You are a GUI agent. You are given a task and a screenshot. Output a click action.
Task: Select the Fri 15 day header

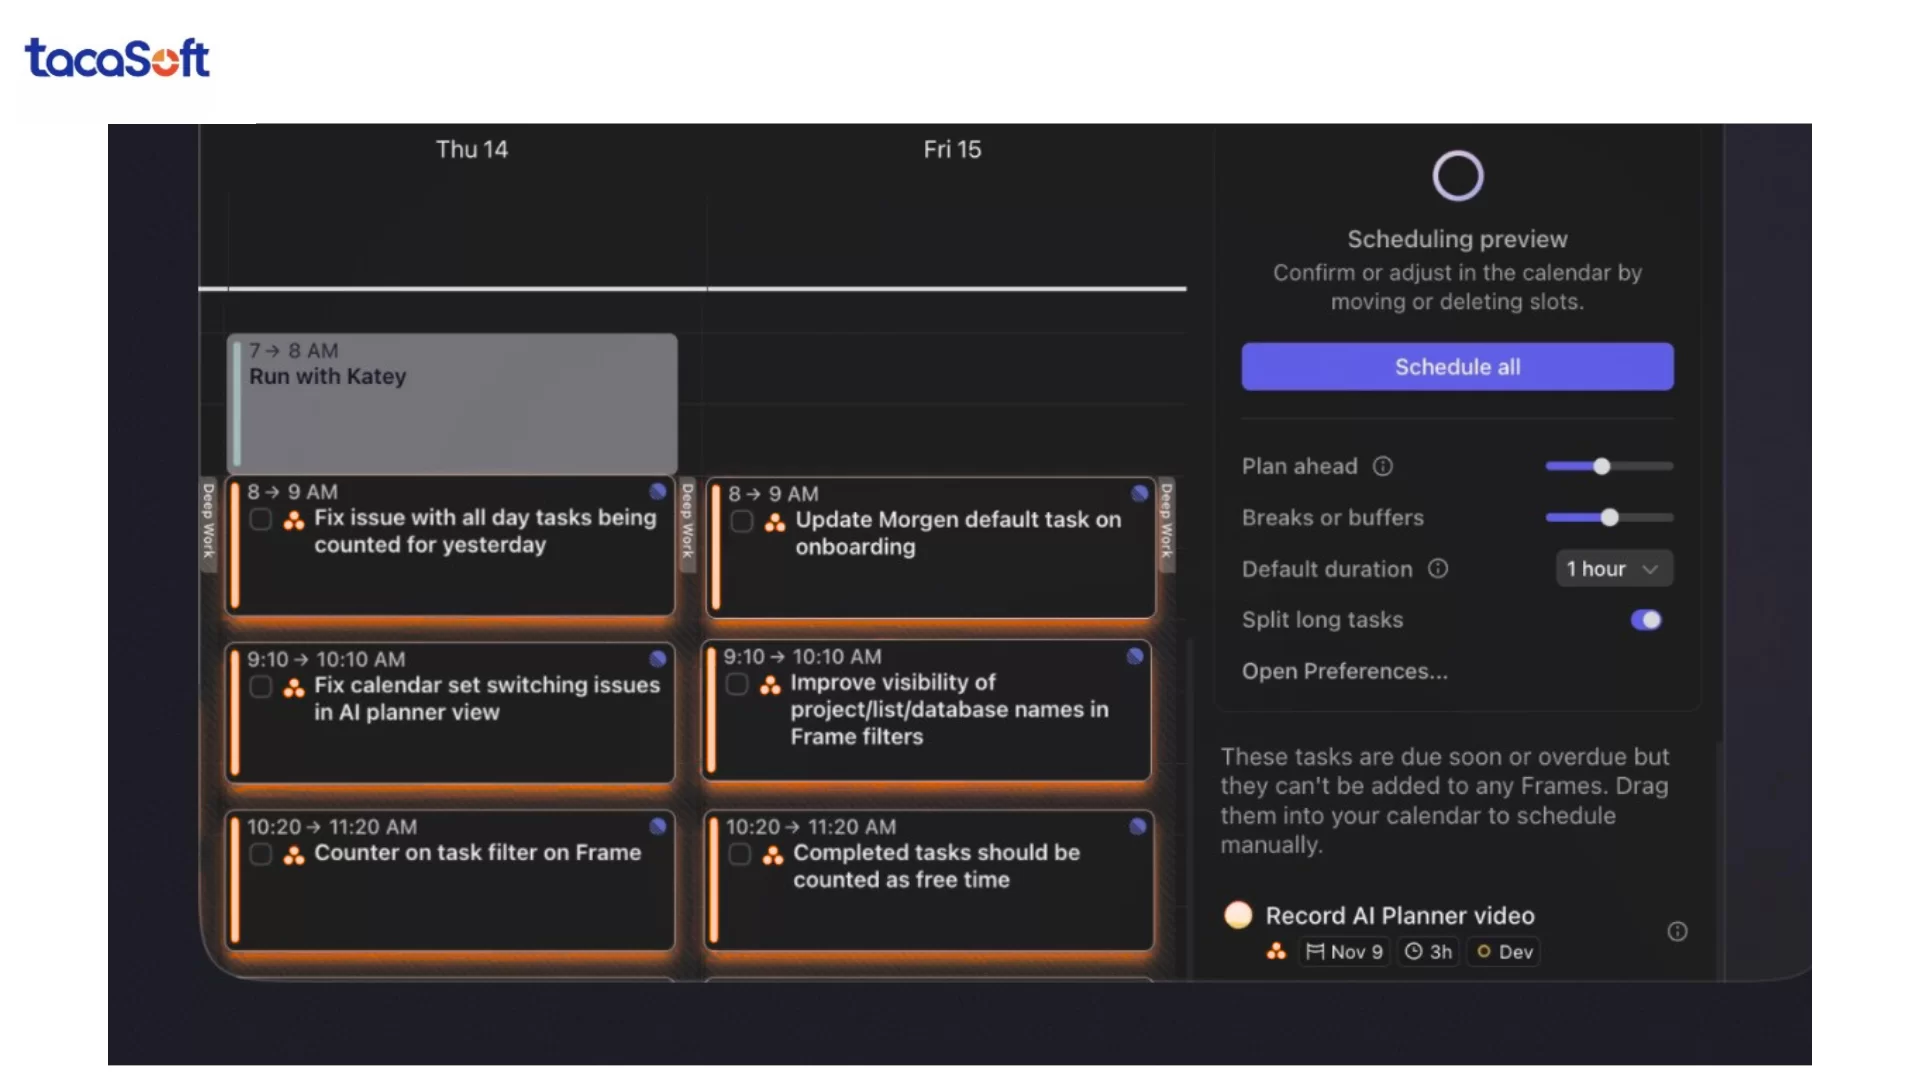pos(952,149)
